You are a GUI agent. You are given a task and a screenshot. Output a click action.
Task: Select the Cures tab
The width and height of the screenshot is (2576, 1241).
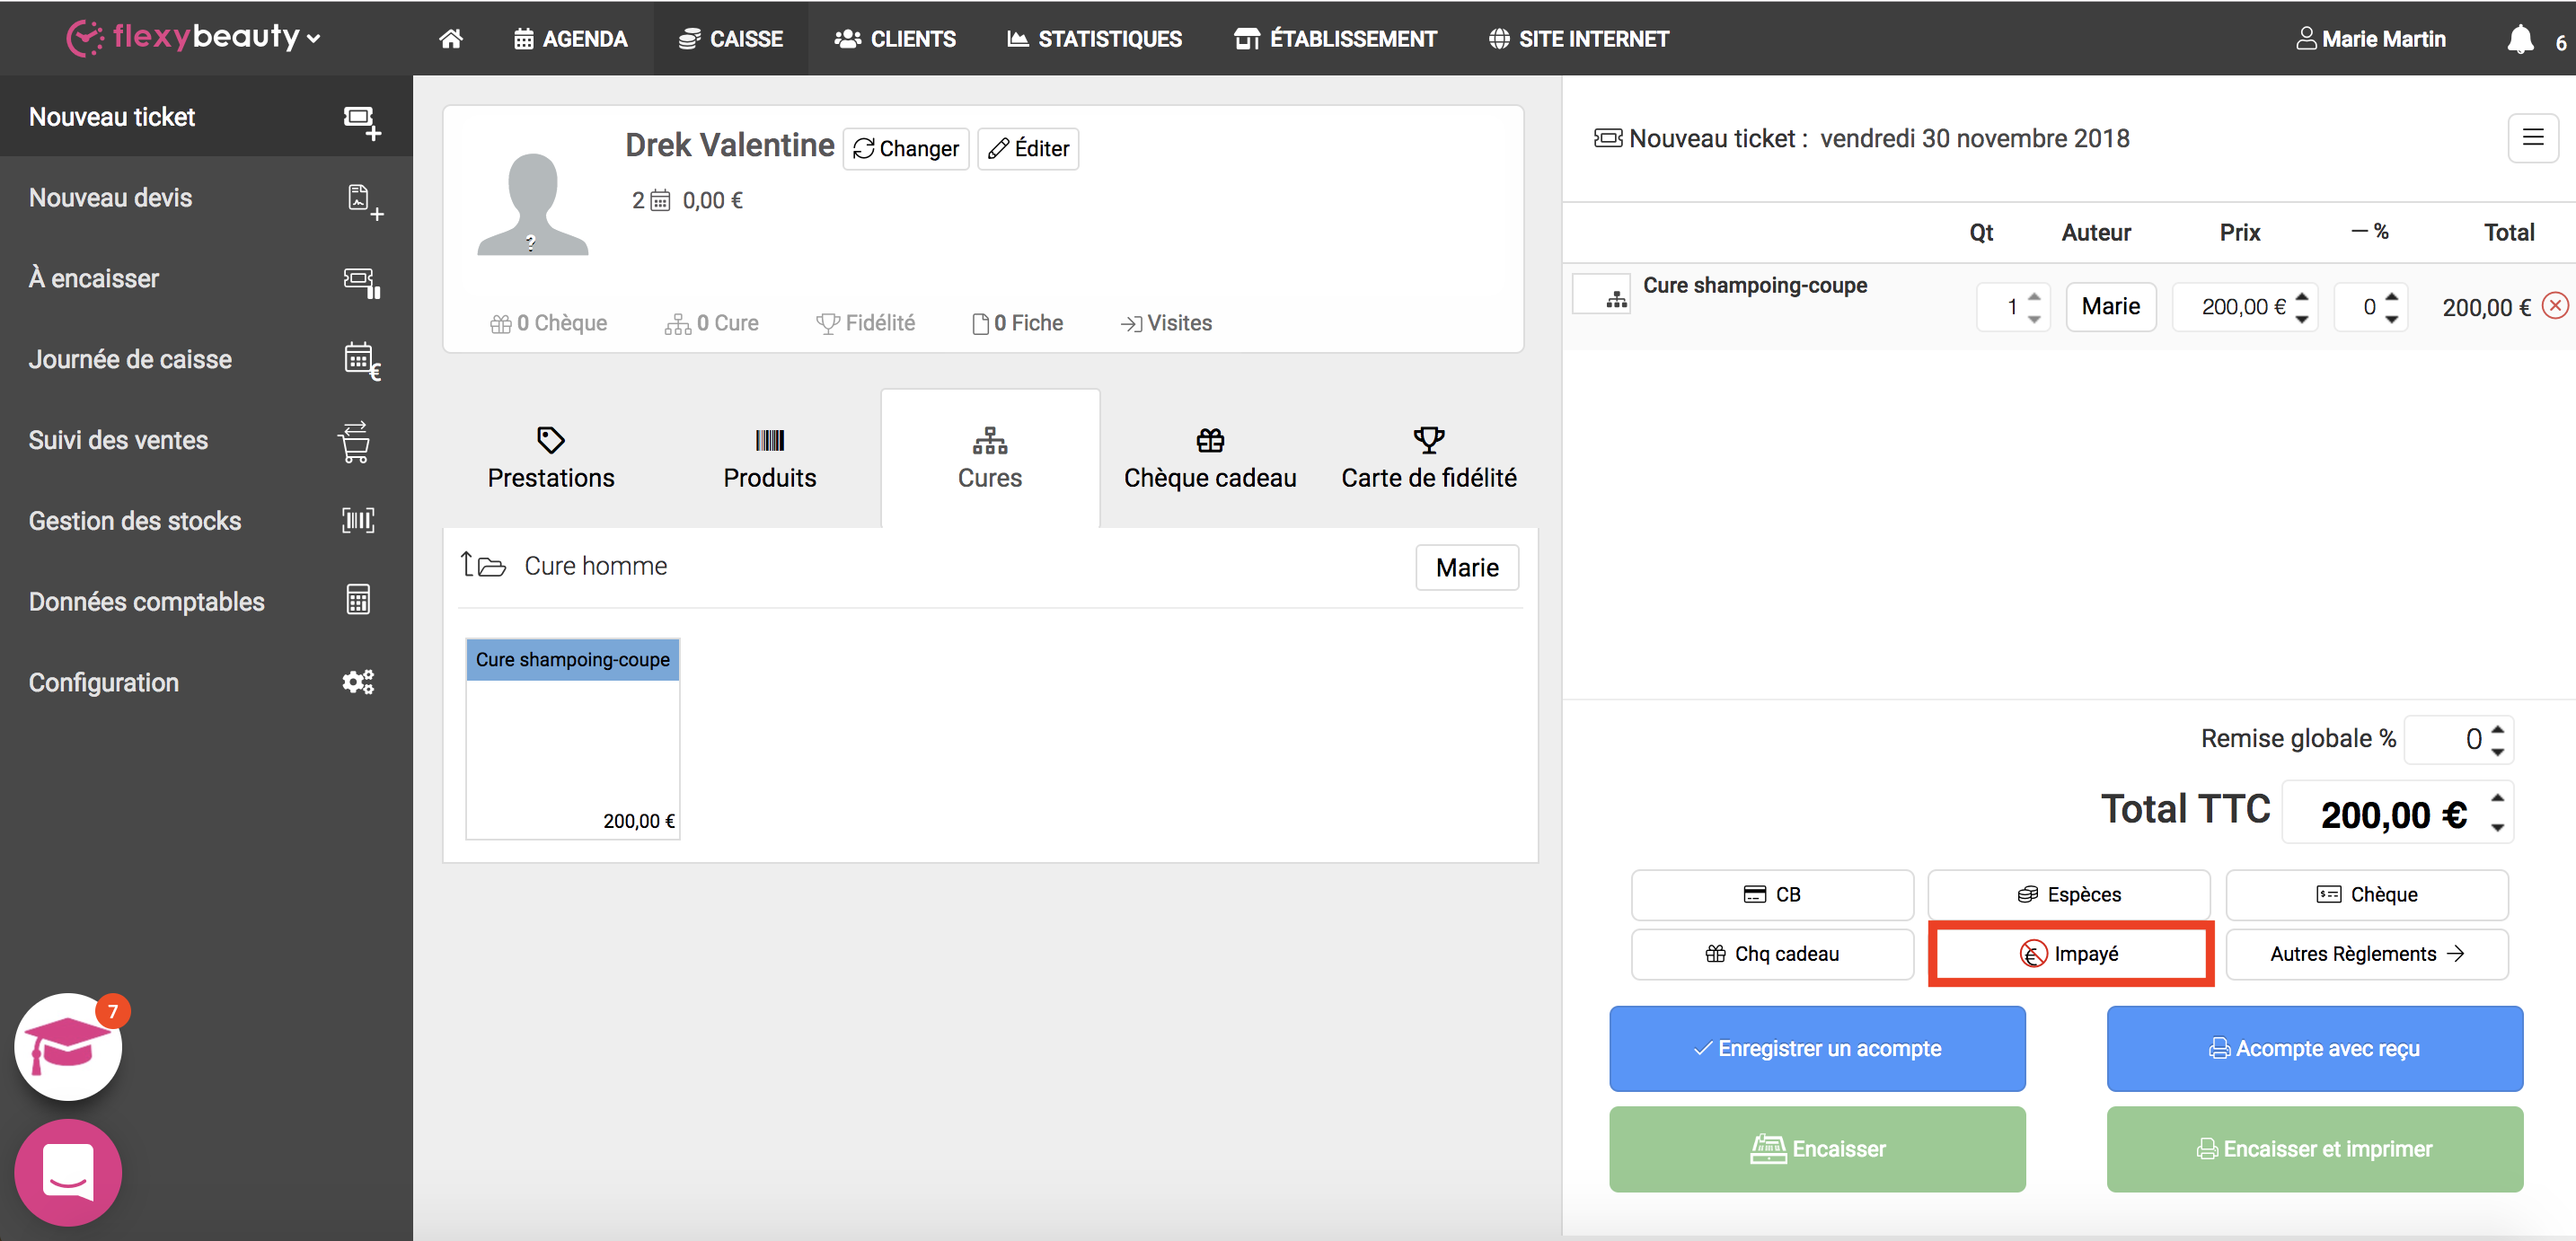click(990, 458)
